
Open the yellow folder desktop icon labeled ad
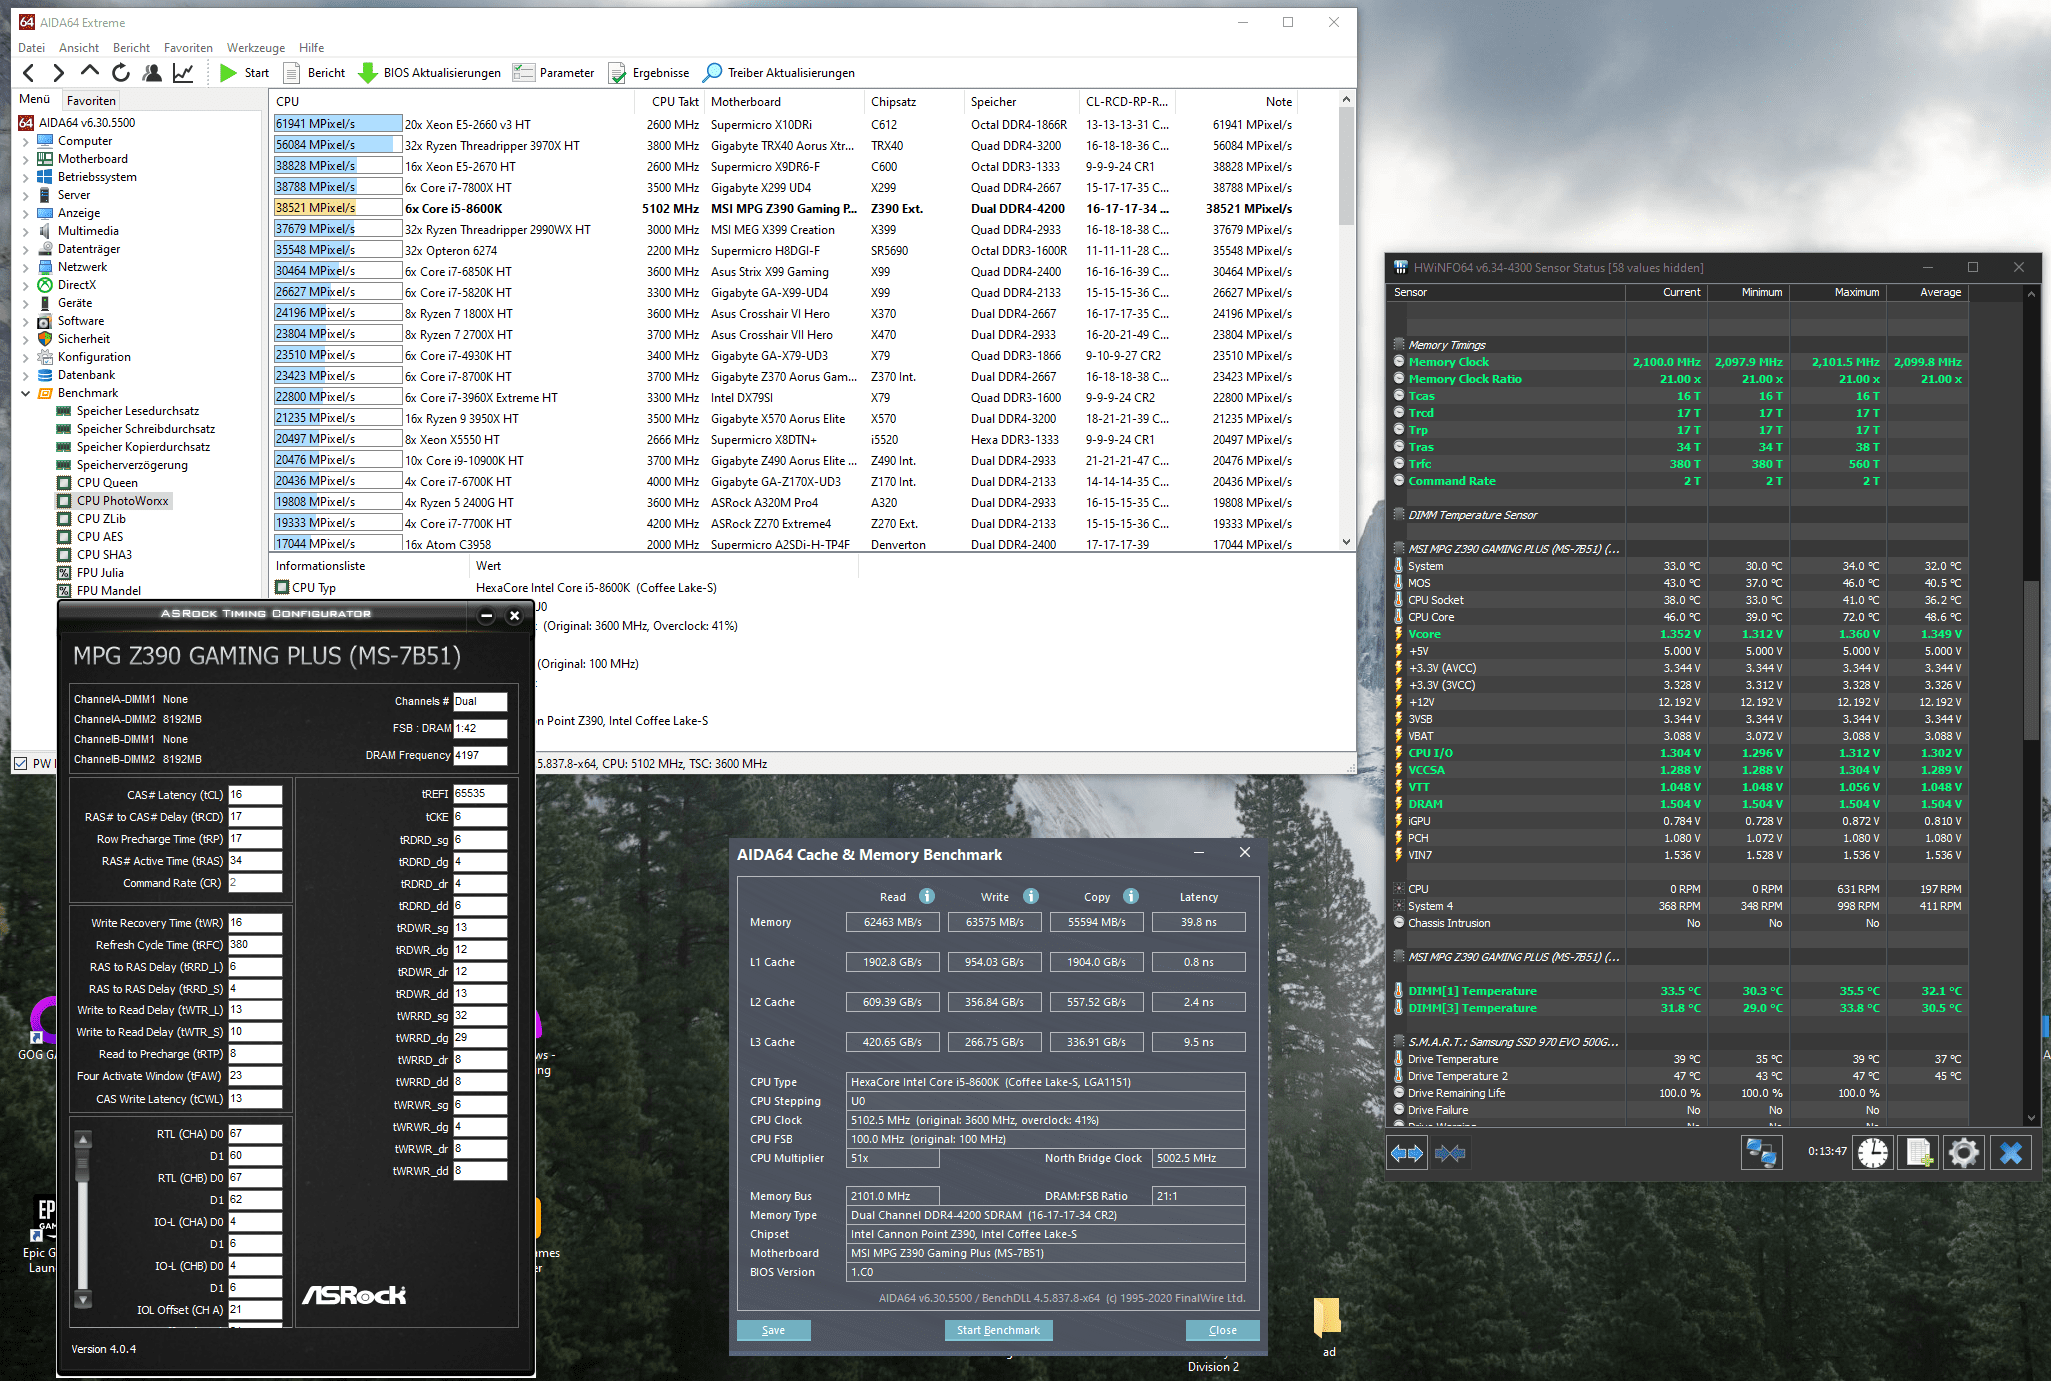pyautogui.click(x=1328, y=1328)
